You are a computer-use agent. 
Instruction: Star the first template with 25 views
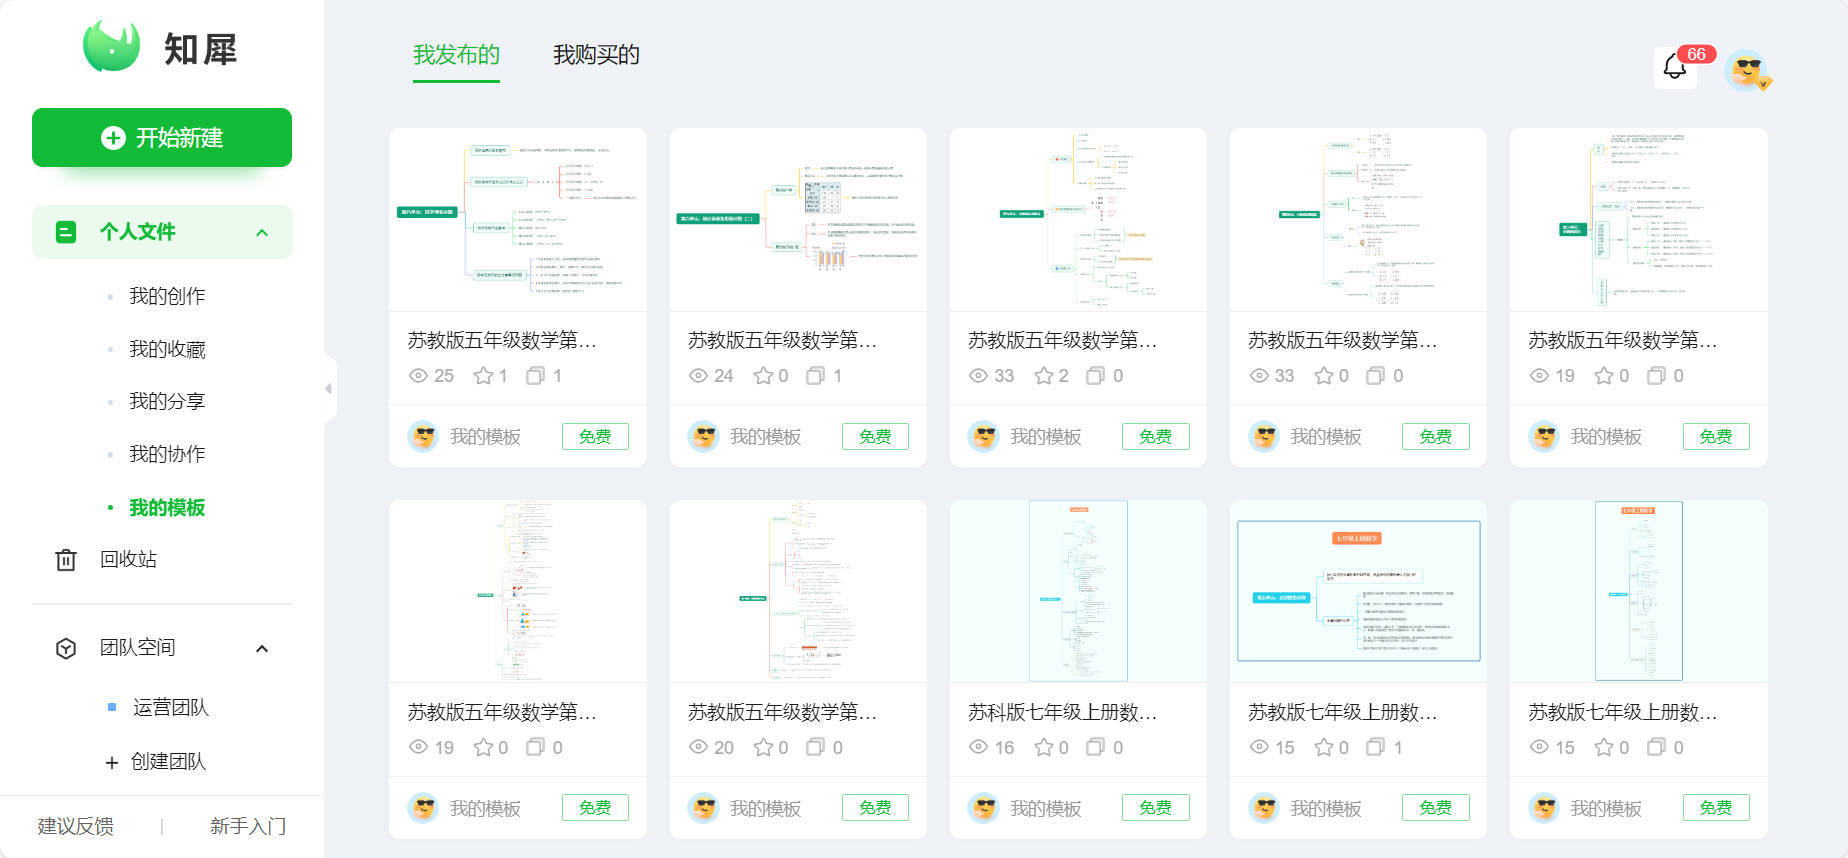coord(483,376)
